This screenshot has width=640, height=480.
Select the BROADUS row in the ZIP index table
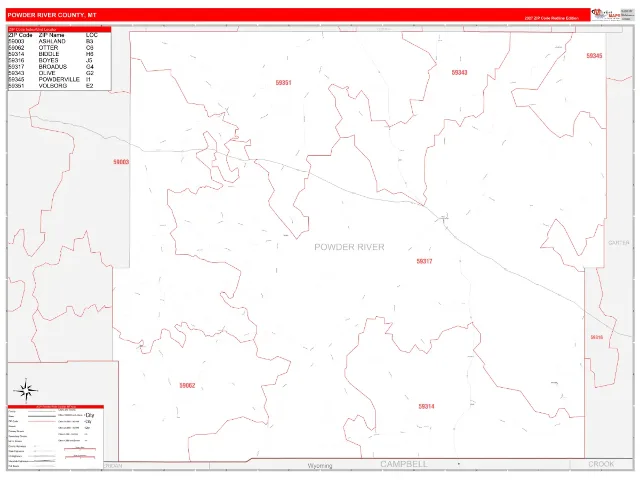[x=51, y=67]
